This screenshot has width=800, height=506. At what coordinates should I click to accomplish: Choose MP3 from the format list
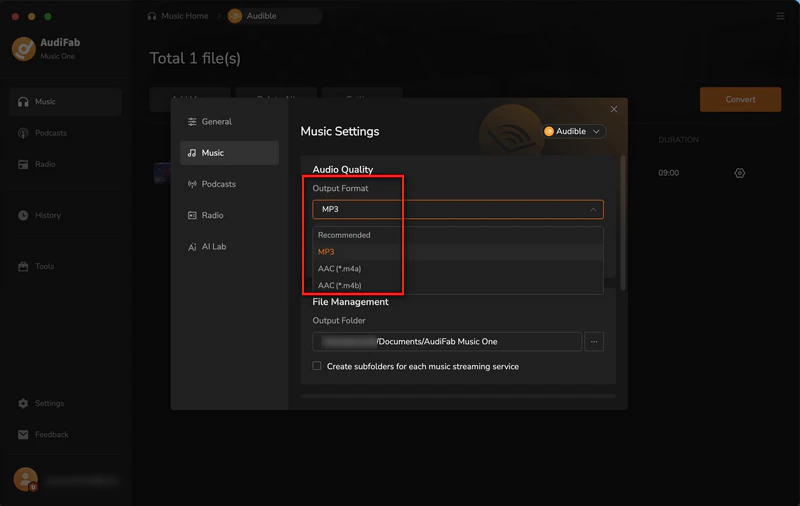pyautogui.click(x=458, y=251)
